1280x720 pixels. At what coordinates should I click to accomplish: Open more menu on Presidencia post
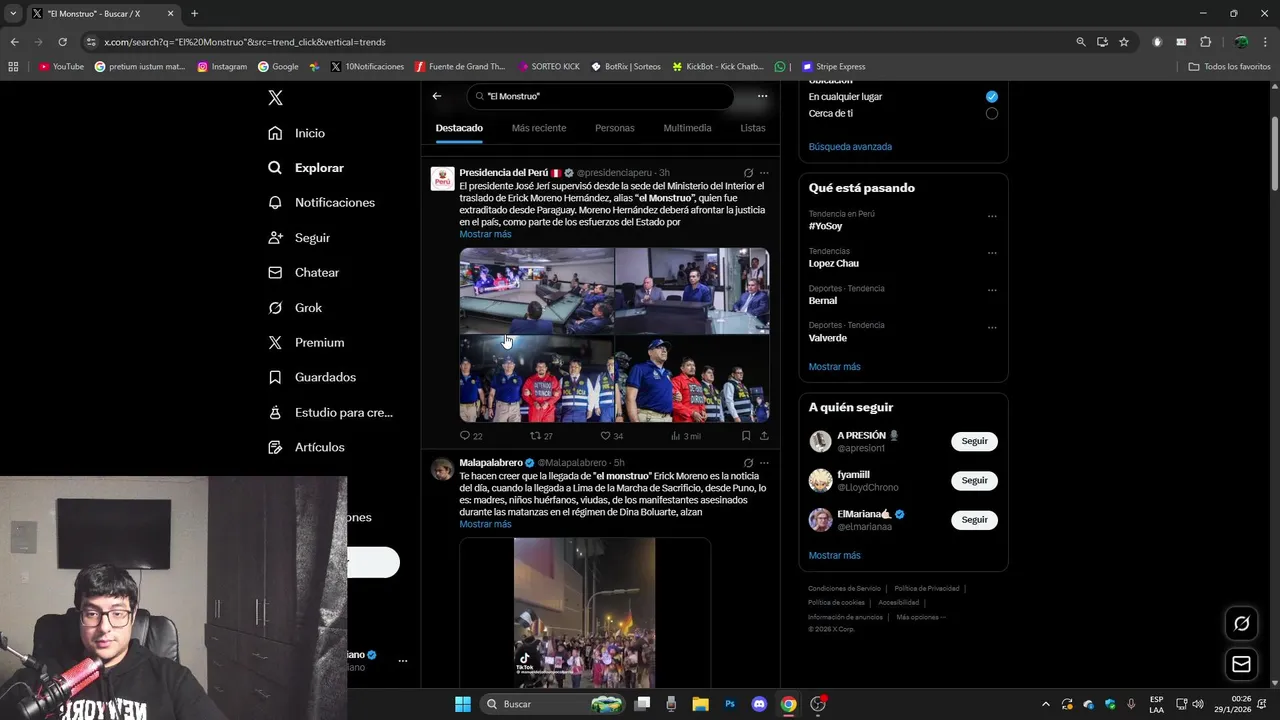(764, 173)
